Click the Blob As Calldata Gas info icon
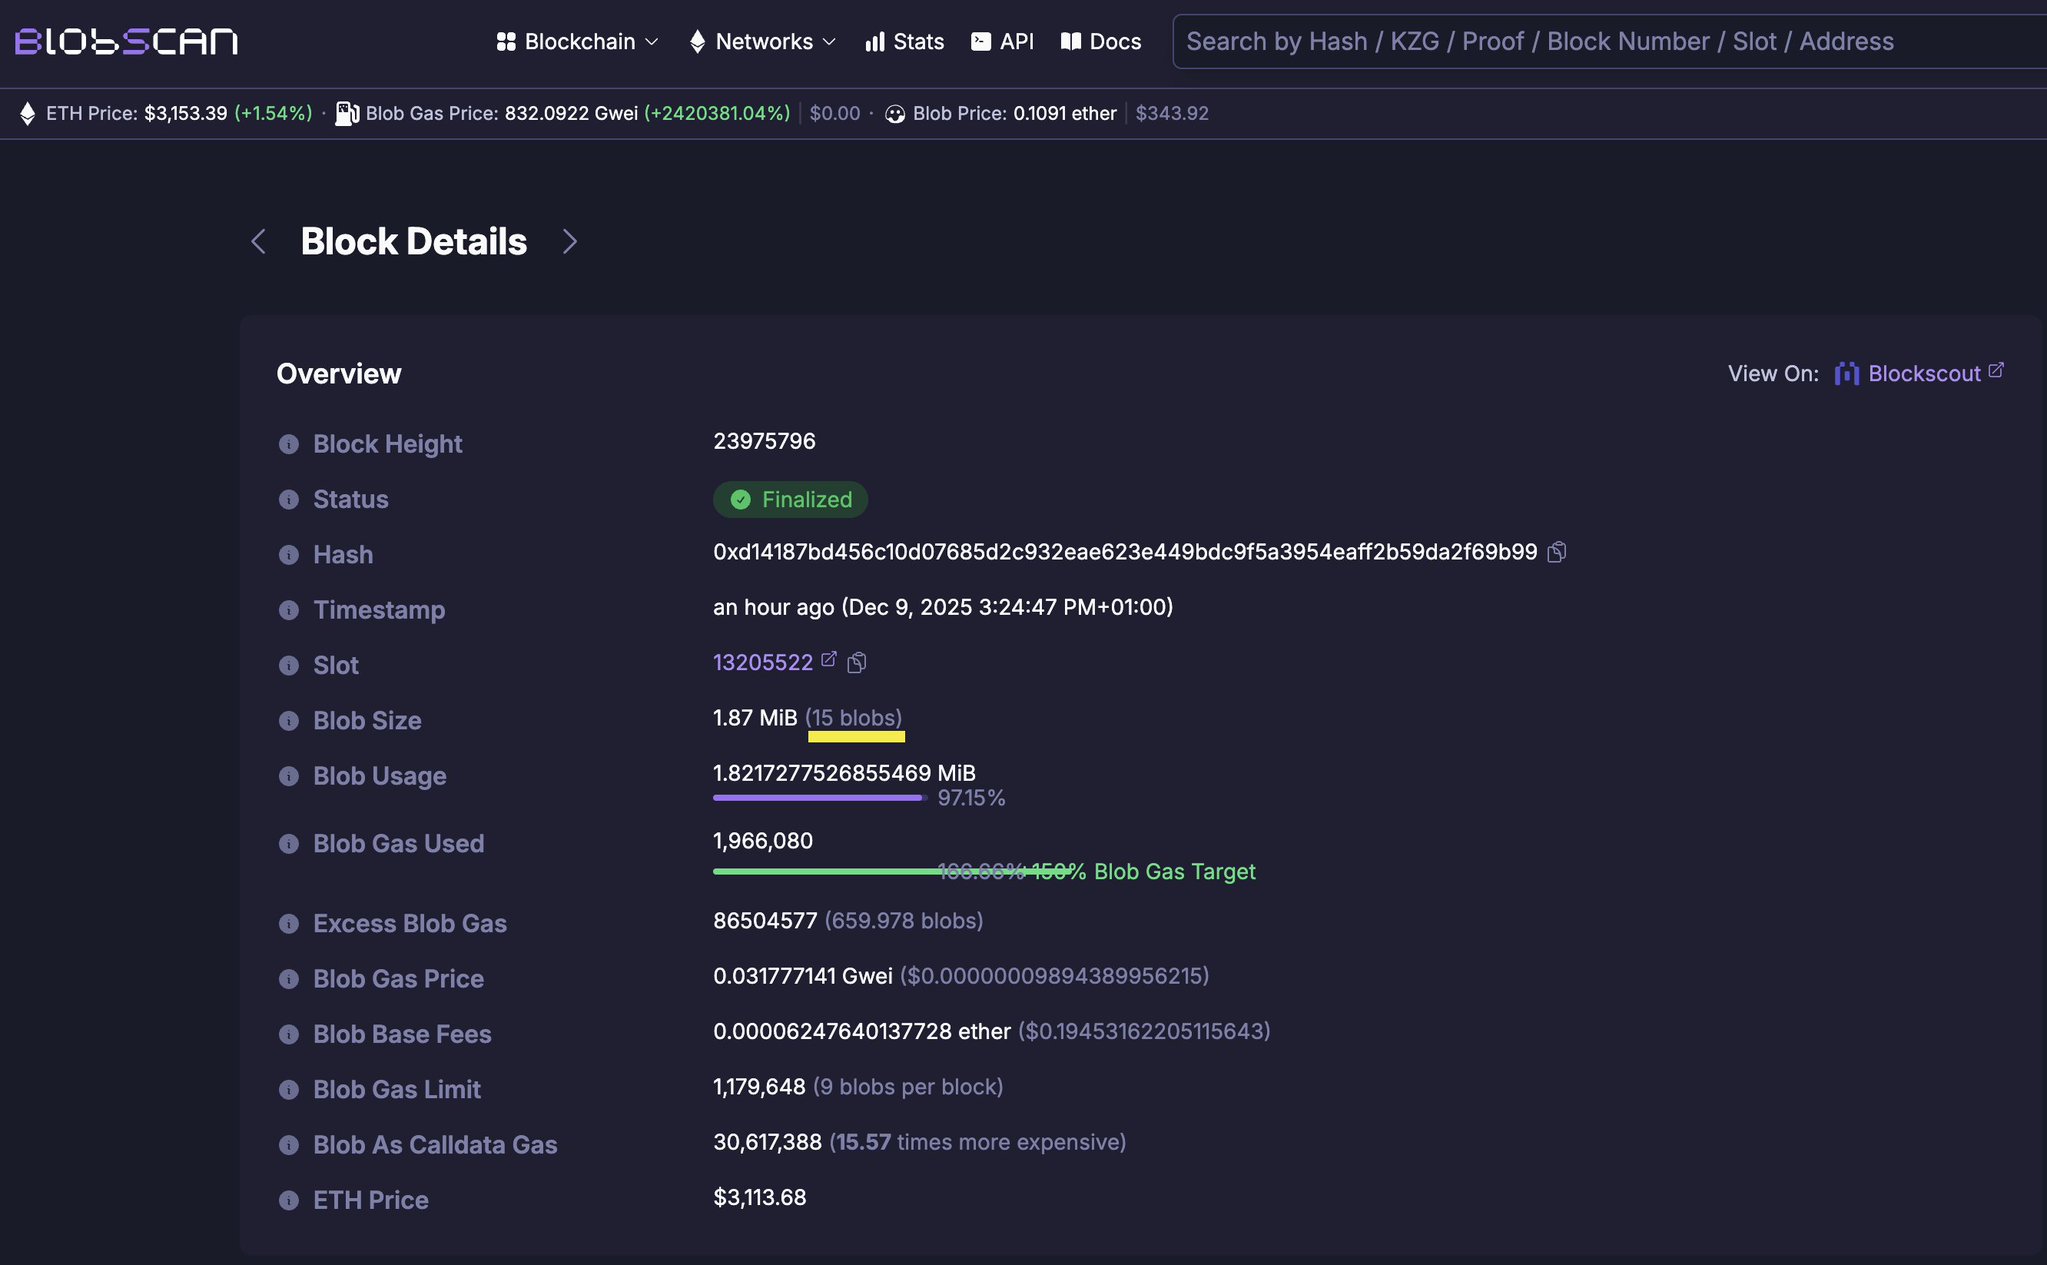The image size is (2047, 1265). pos(289,1145)
